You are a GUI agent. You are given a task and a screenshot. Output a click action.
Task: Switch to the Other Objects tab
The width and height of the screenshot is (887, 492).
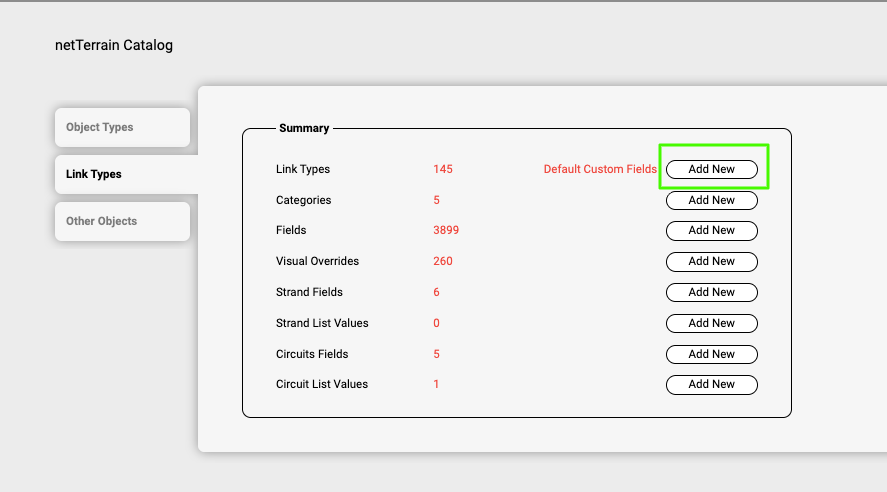[x=121, y=221]
